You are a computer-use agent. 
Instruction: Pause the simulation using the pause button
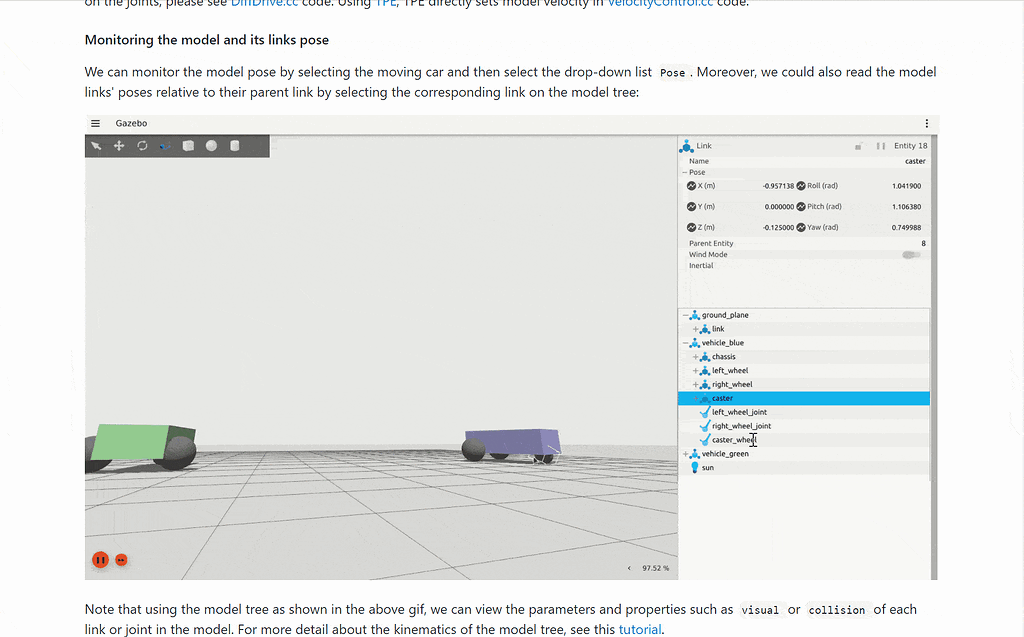tap(100, 559)
